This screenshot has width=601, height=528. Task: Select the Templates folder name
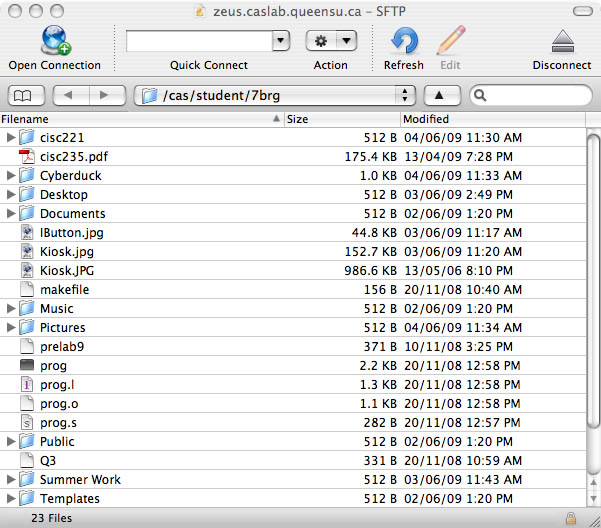(70, 498)
